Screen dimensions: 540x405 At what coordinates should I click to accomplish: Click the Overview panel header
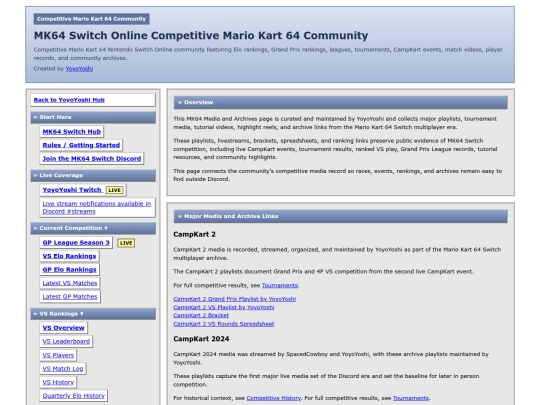pyautogui.click(x=340, y=102)
